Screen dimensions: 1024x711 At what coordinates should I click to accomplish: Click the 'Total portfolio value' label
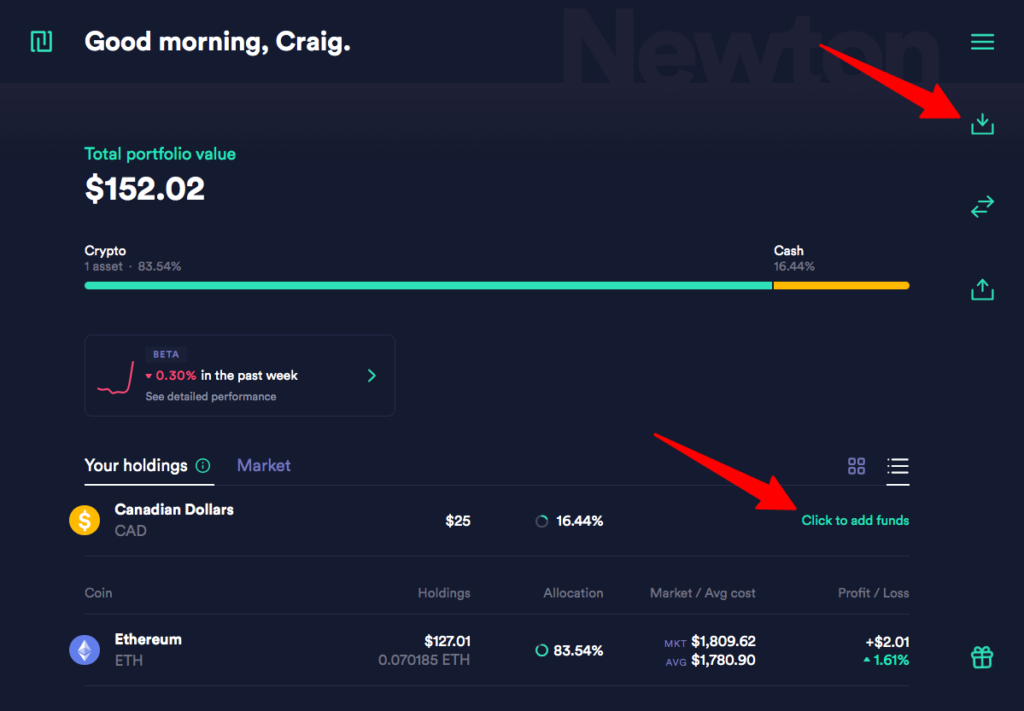(160, 154)
